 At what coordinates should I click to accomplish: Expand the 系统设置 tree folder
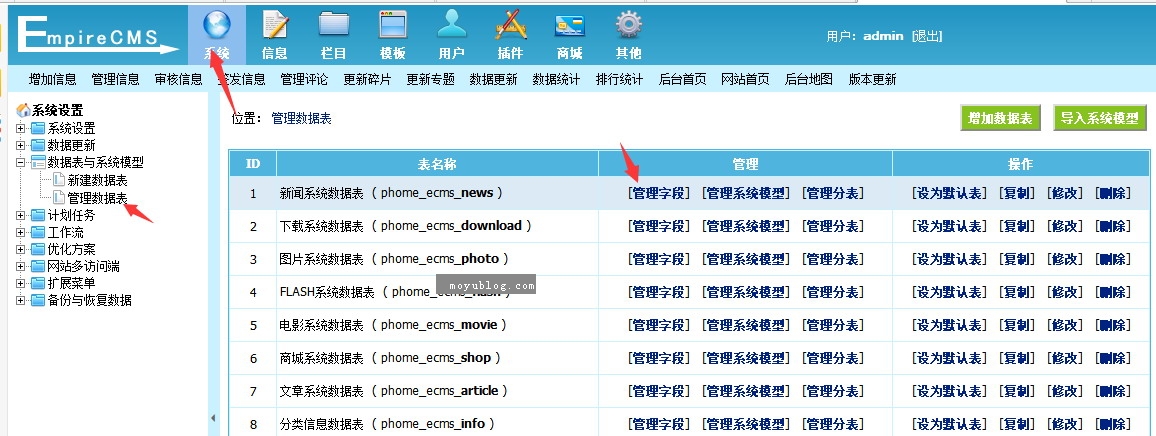tap(21, 128)
